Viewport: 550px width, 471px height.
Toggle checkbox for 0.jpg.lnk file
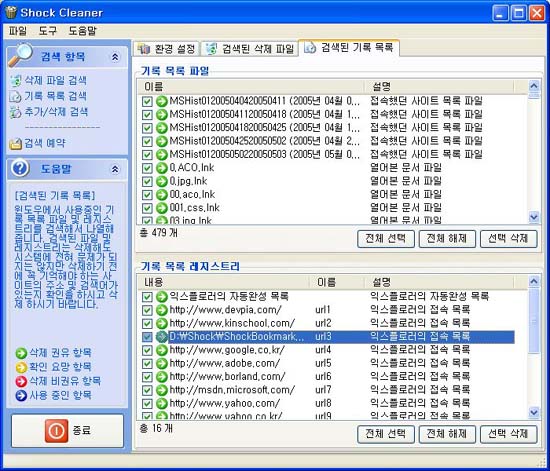[147, 181]
